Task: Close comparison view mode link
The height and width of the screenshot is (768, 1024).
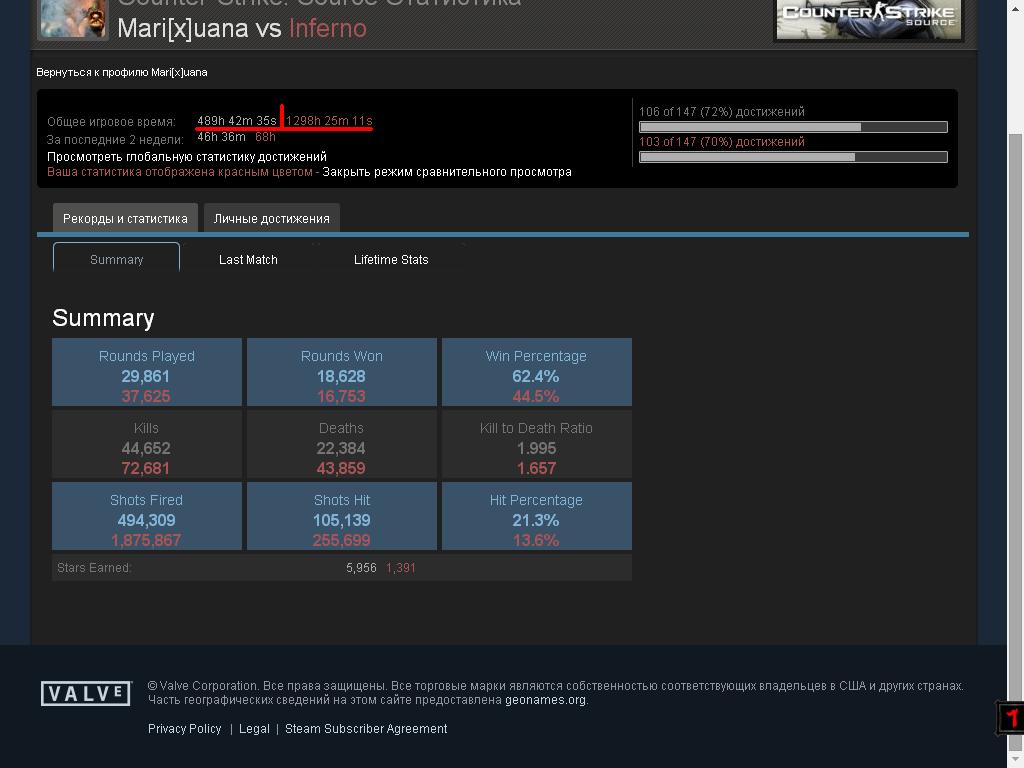Action: click(x=447, y=172)
